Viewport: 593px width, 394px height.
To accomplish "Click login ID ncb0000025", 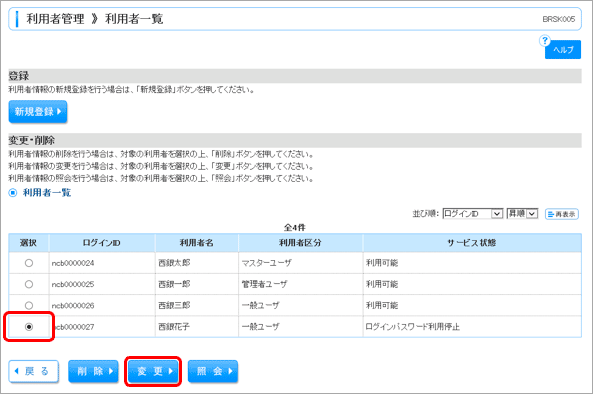I will coord(73,284).
